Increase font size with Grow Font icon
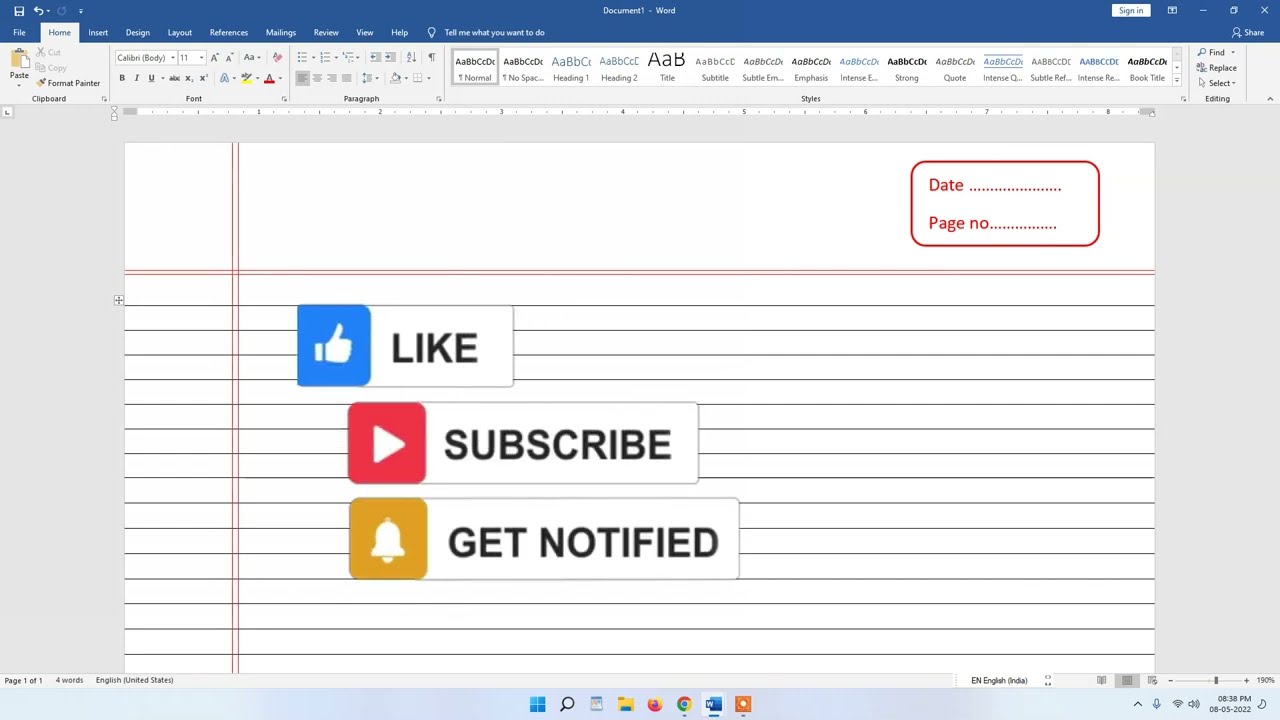The width and height of the screenshot is (1280, 720). pos(214,58)
